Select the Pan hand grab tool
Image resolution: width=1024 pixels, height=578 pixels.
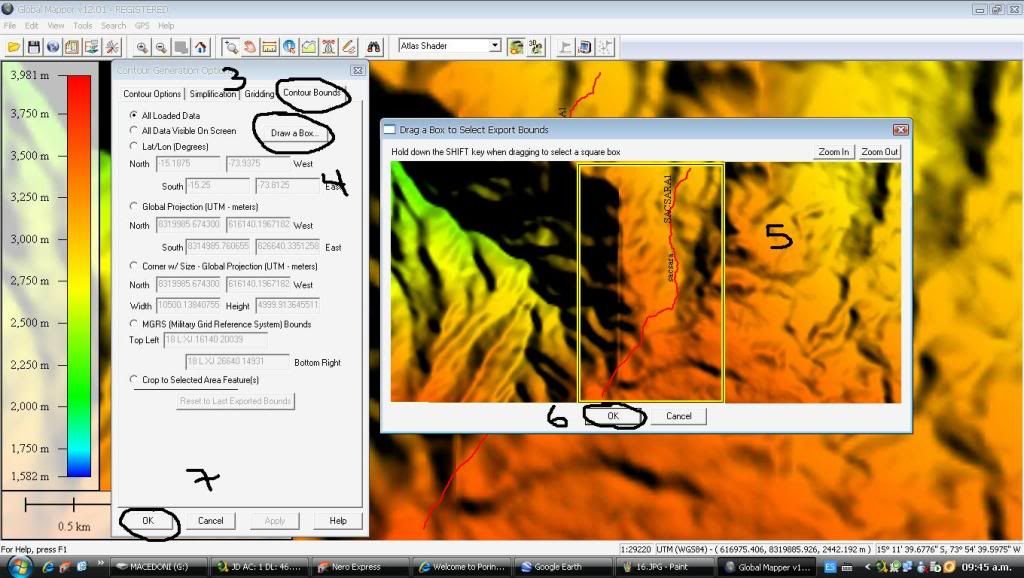(x=250, y=47)
